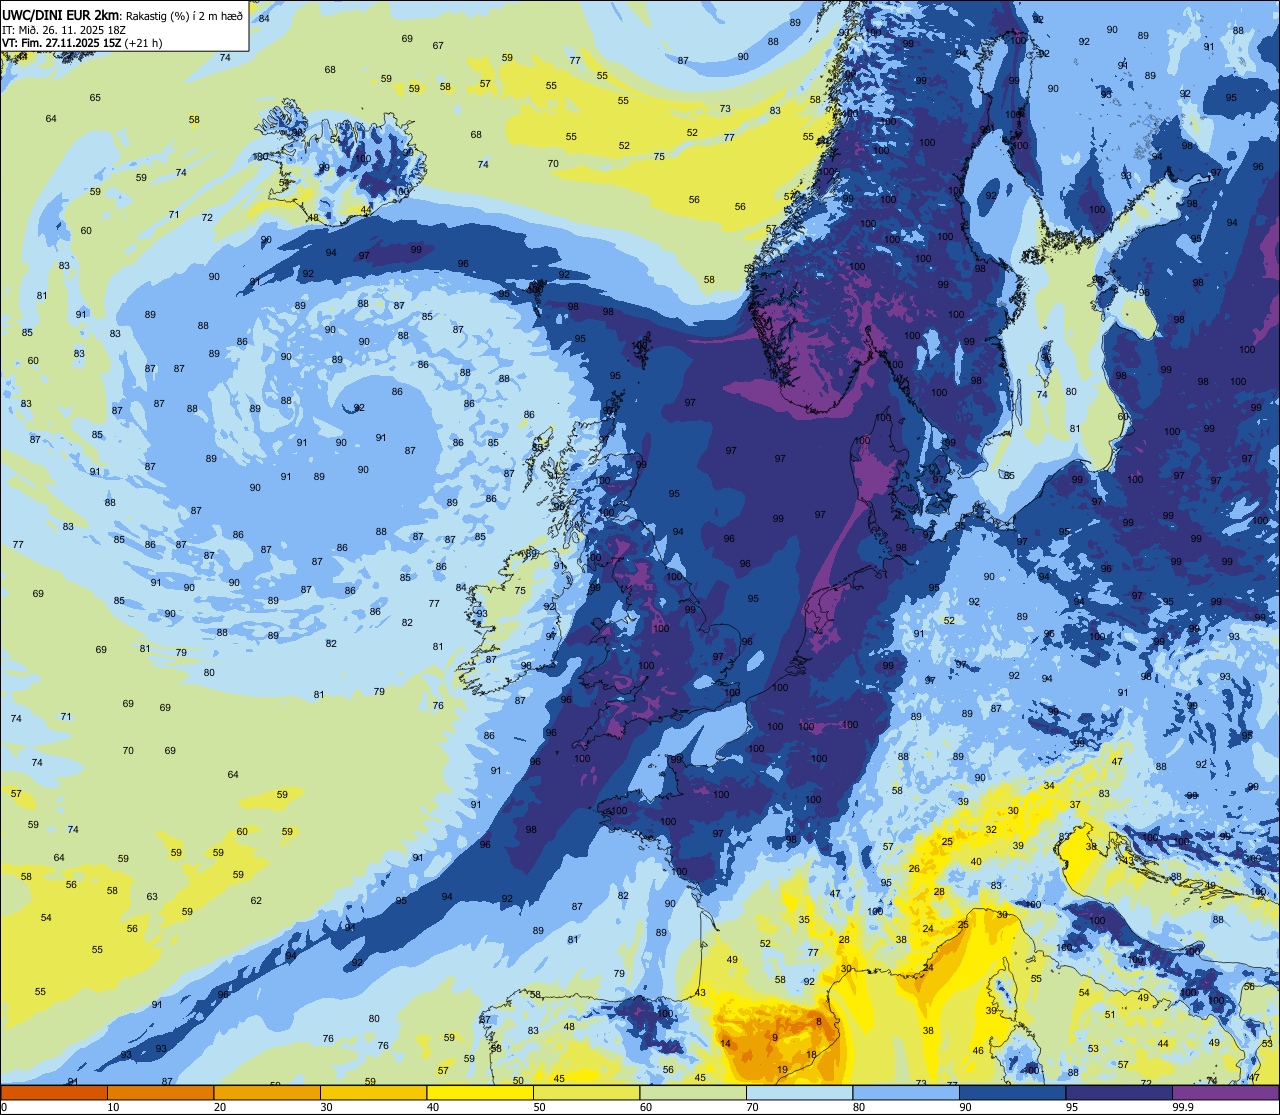Click the legend label "40"
Screen dimensions: 1280x1115
point(433,1107)
